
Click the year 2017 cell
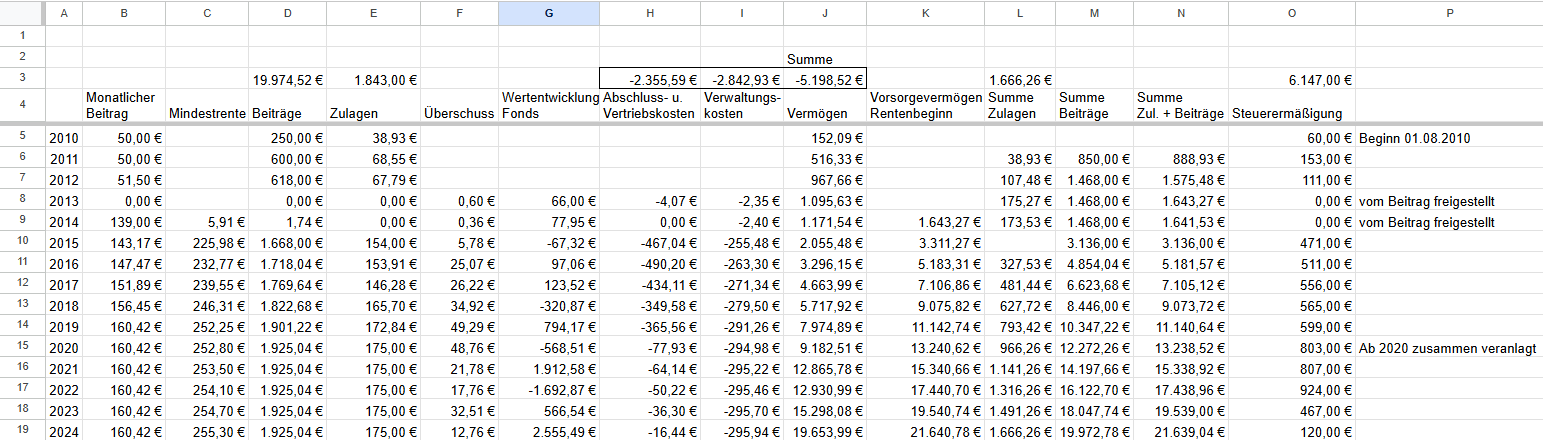point(63,285)
